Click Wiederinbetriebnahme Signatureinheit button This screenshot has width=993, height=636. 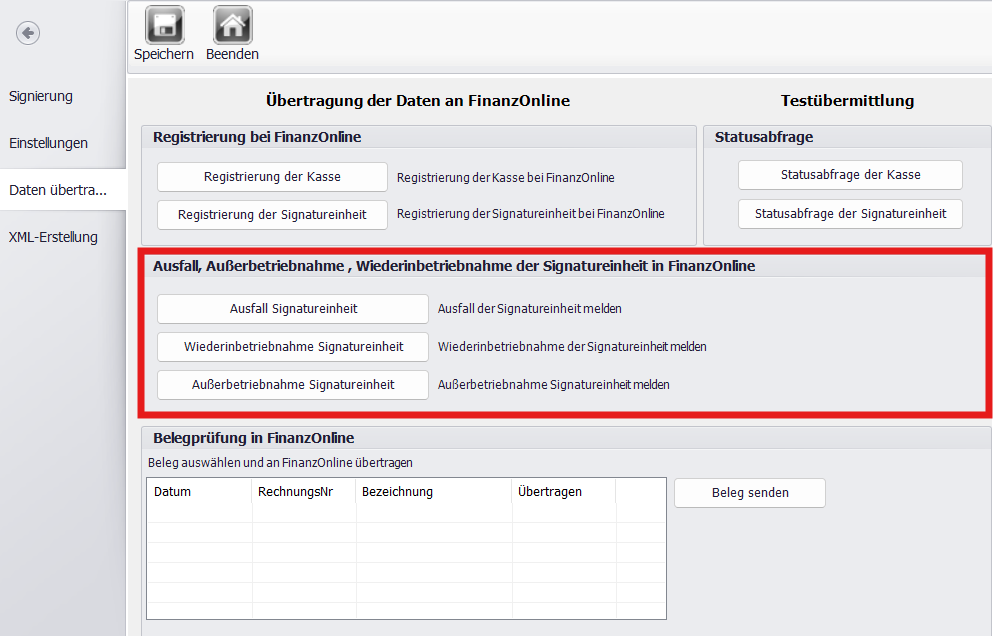[293, 347]
